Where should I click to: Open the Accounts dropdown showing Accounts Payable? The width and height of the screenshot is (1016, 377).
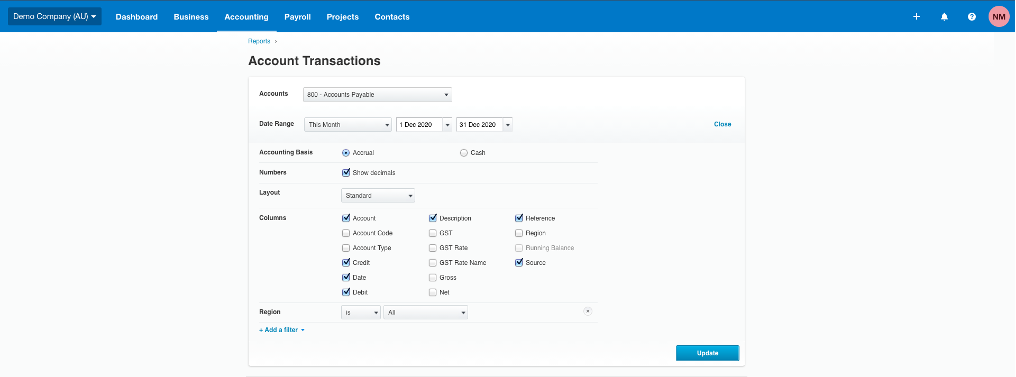377,95
